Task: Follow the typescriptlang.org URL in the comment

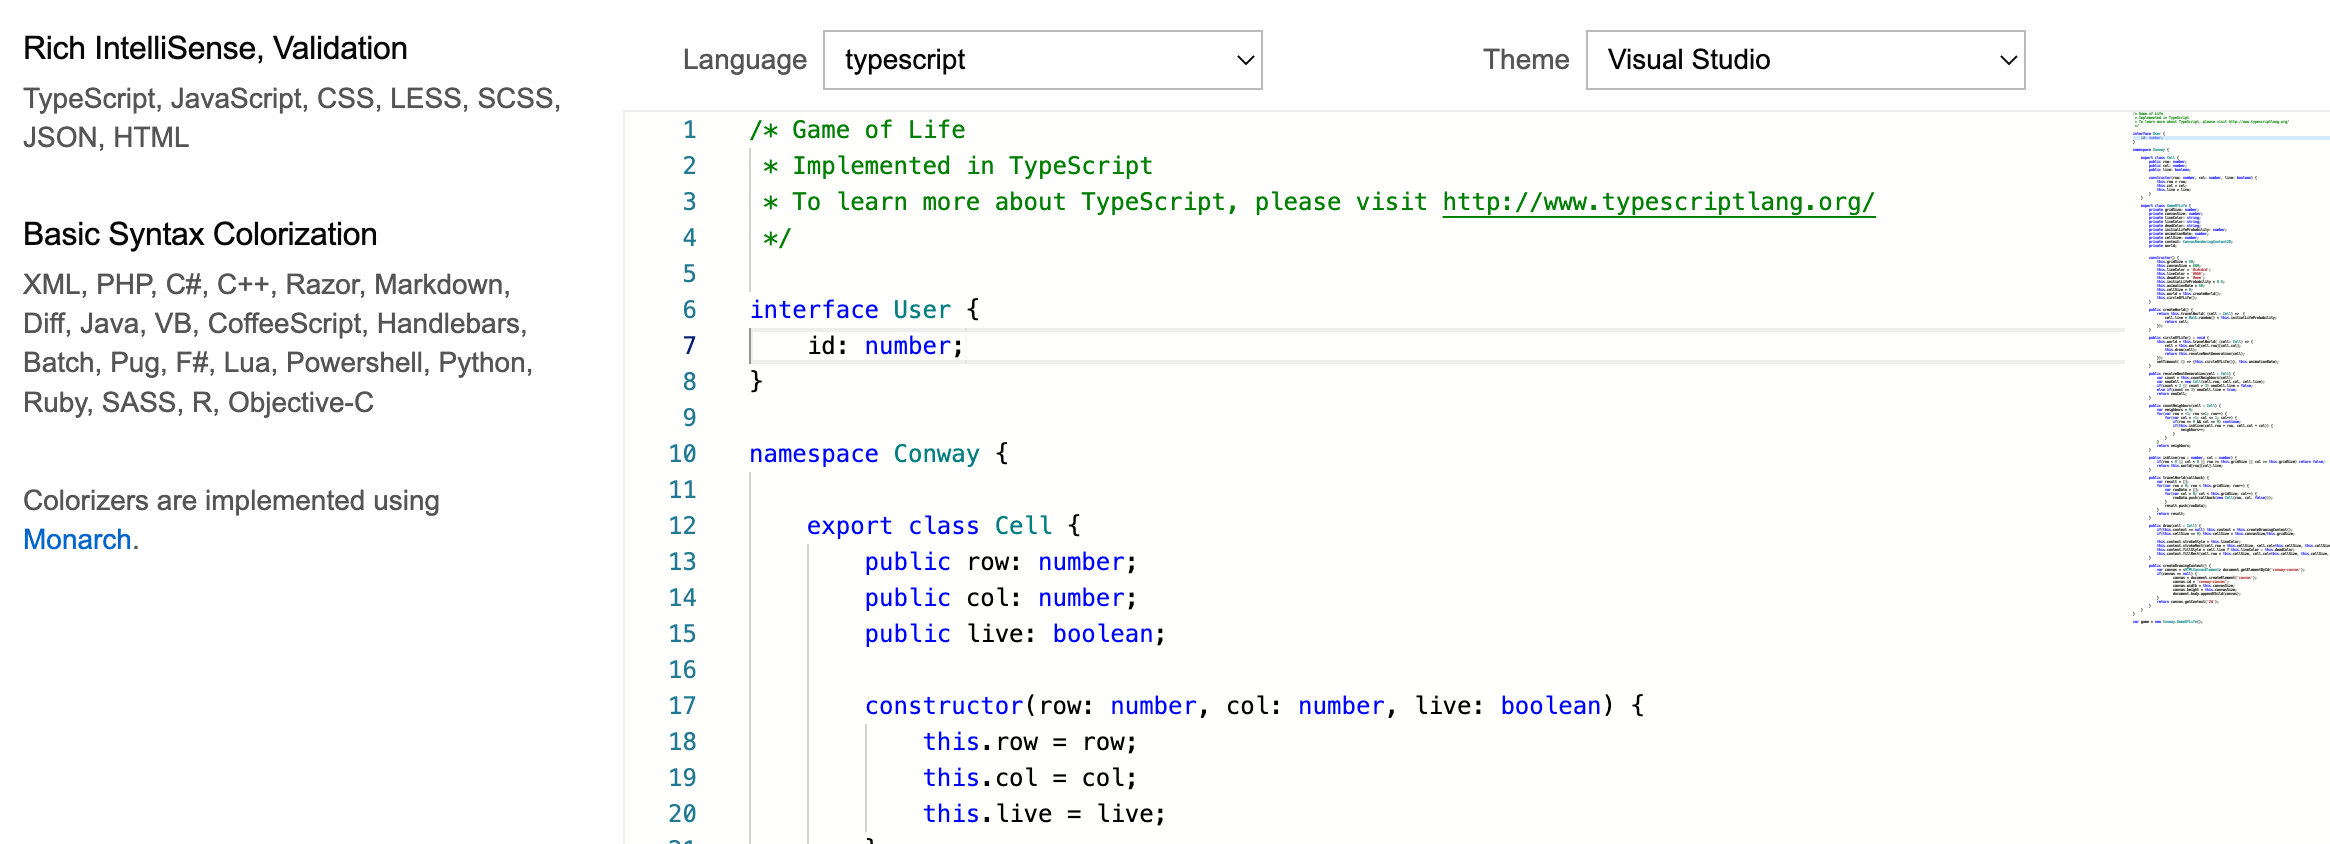Action: (x=1658, y=202)
